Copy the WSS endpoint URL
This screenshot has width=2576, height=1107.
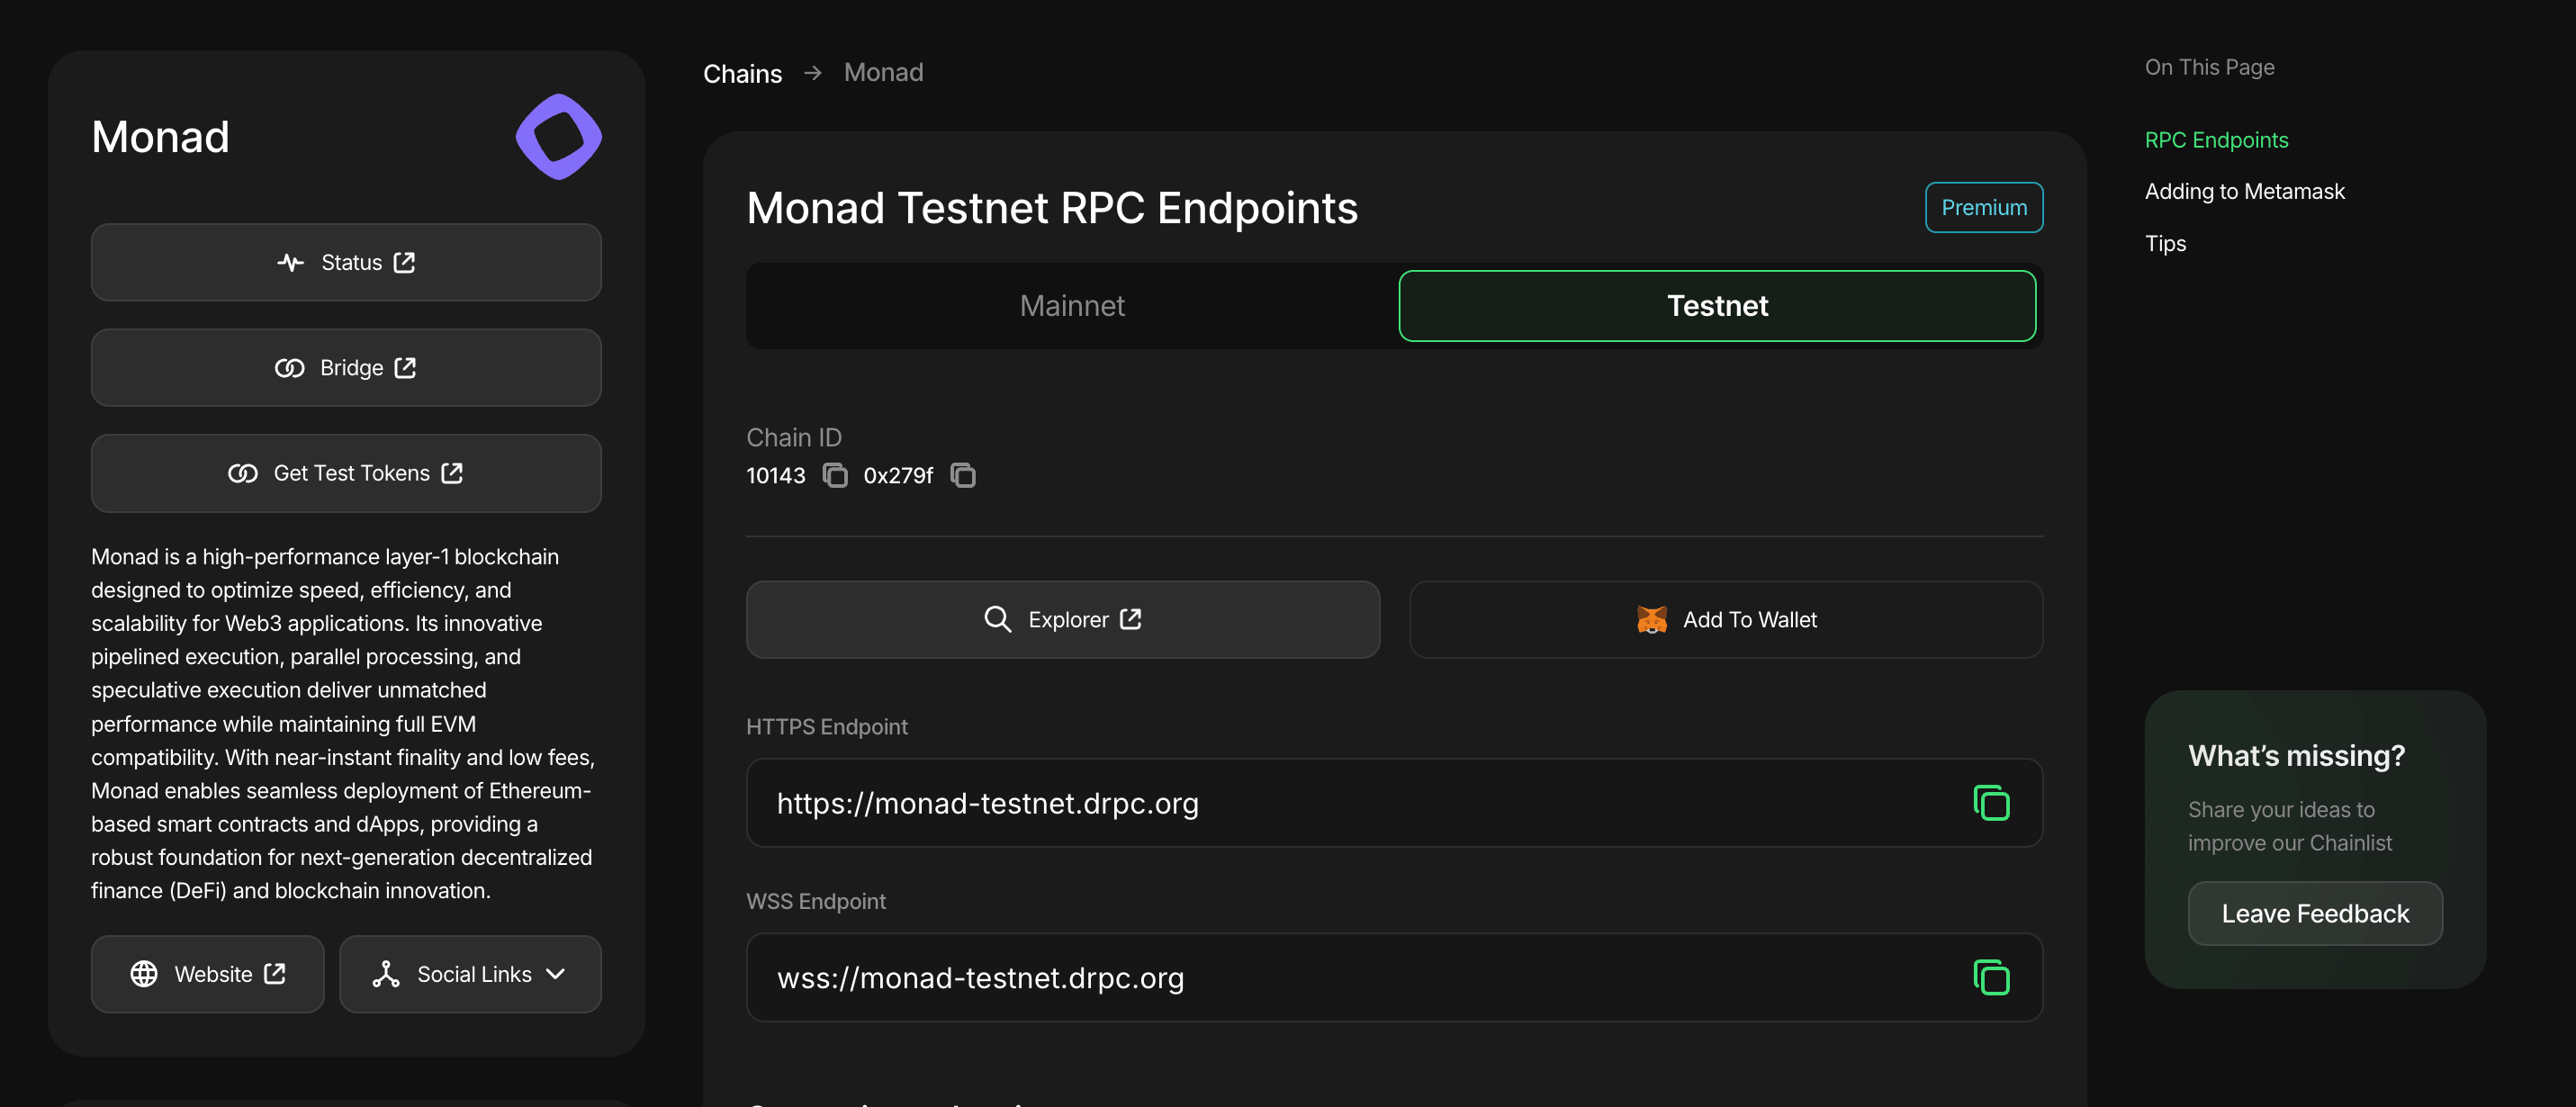[x=1990, y=977]
